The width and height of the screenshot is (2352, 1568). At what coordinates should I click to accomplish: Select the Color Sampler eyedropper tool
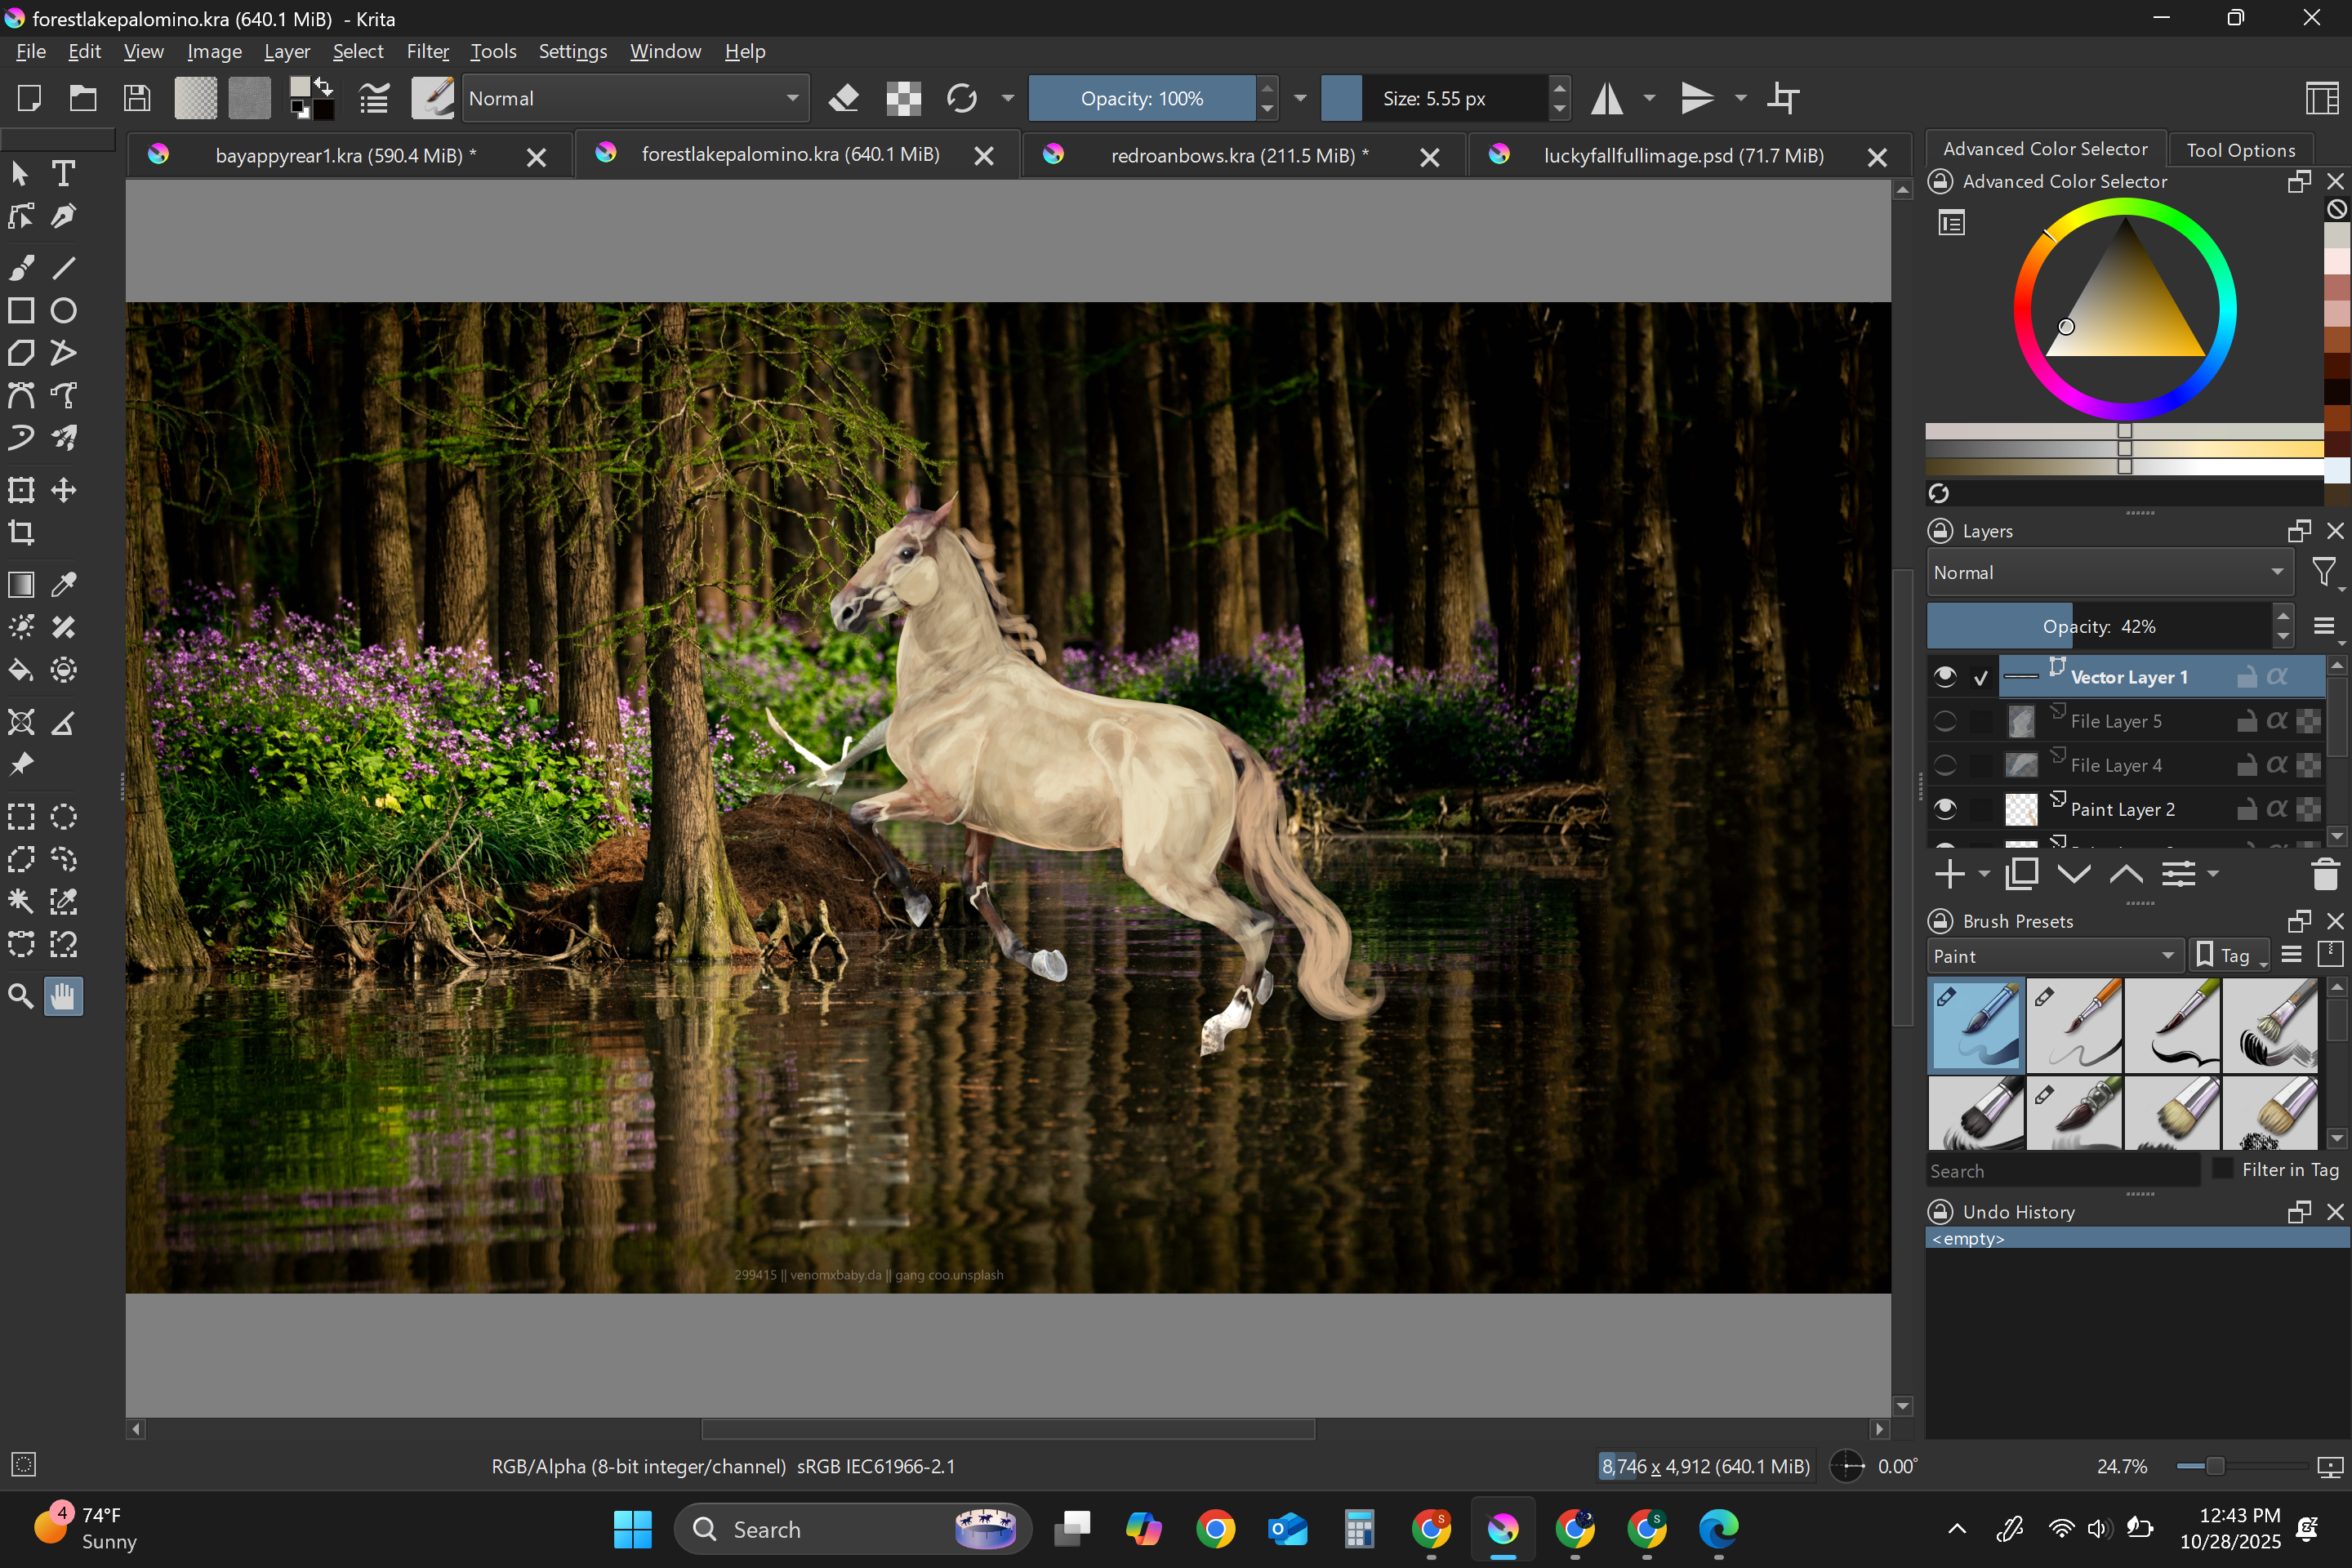(x=63, y=585)
